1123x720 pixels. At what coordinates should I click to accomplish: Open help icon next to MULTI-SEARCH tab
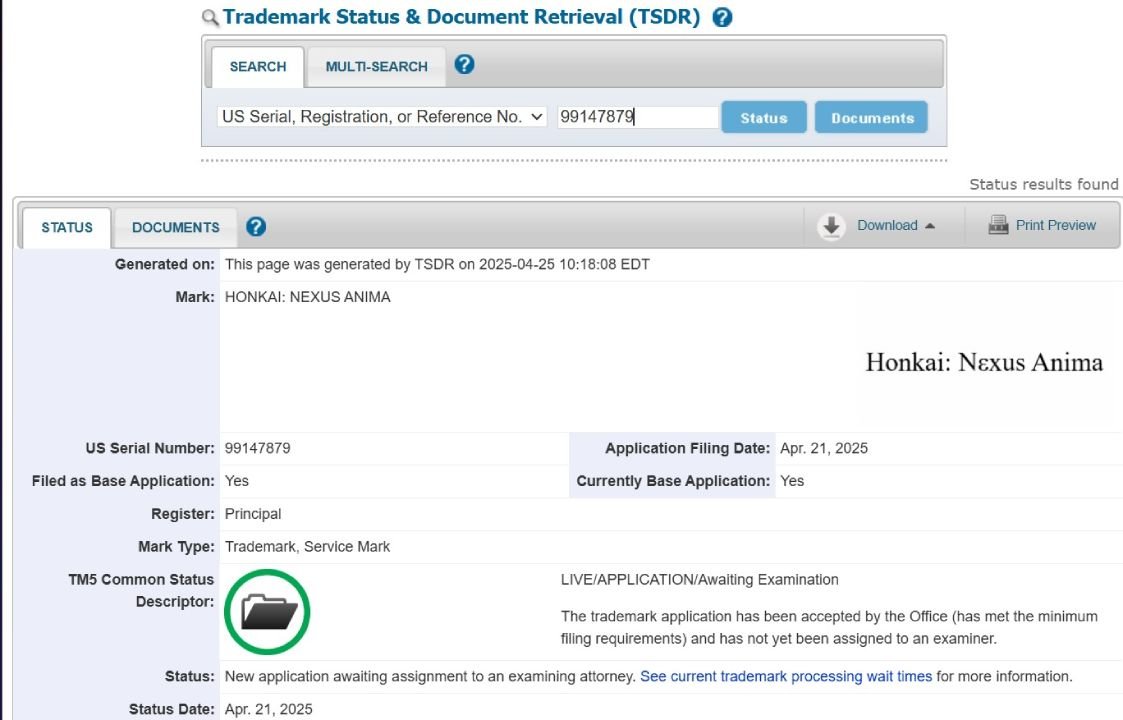pos(464,64)
